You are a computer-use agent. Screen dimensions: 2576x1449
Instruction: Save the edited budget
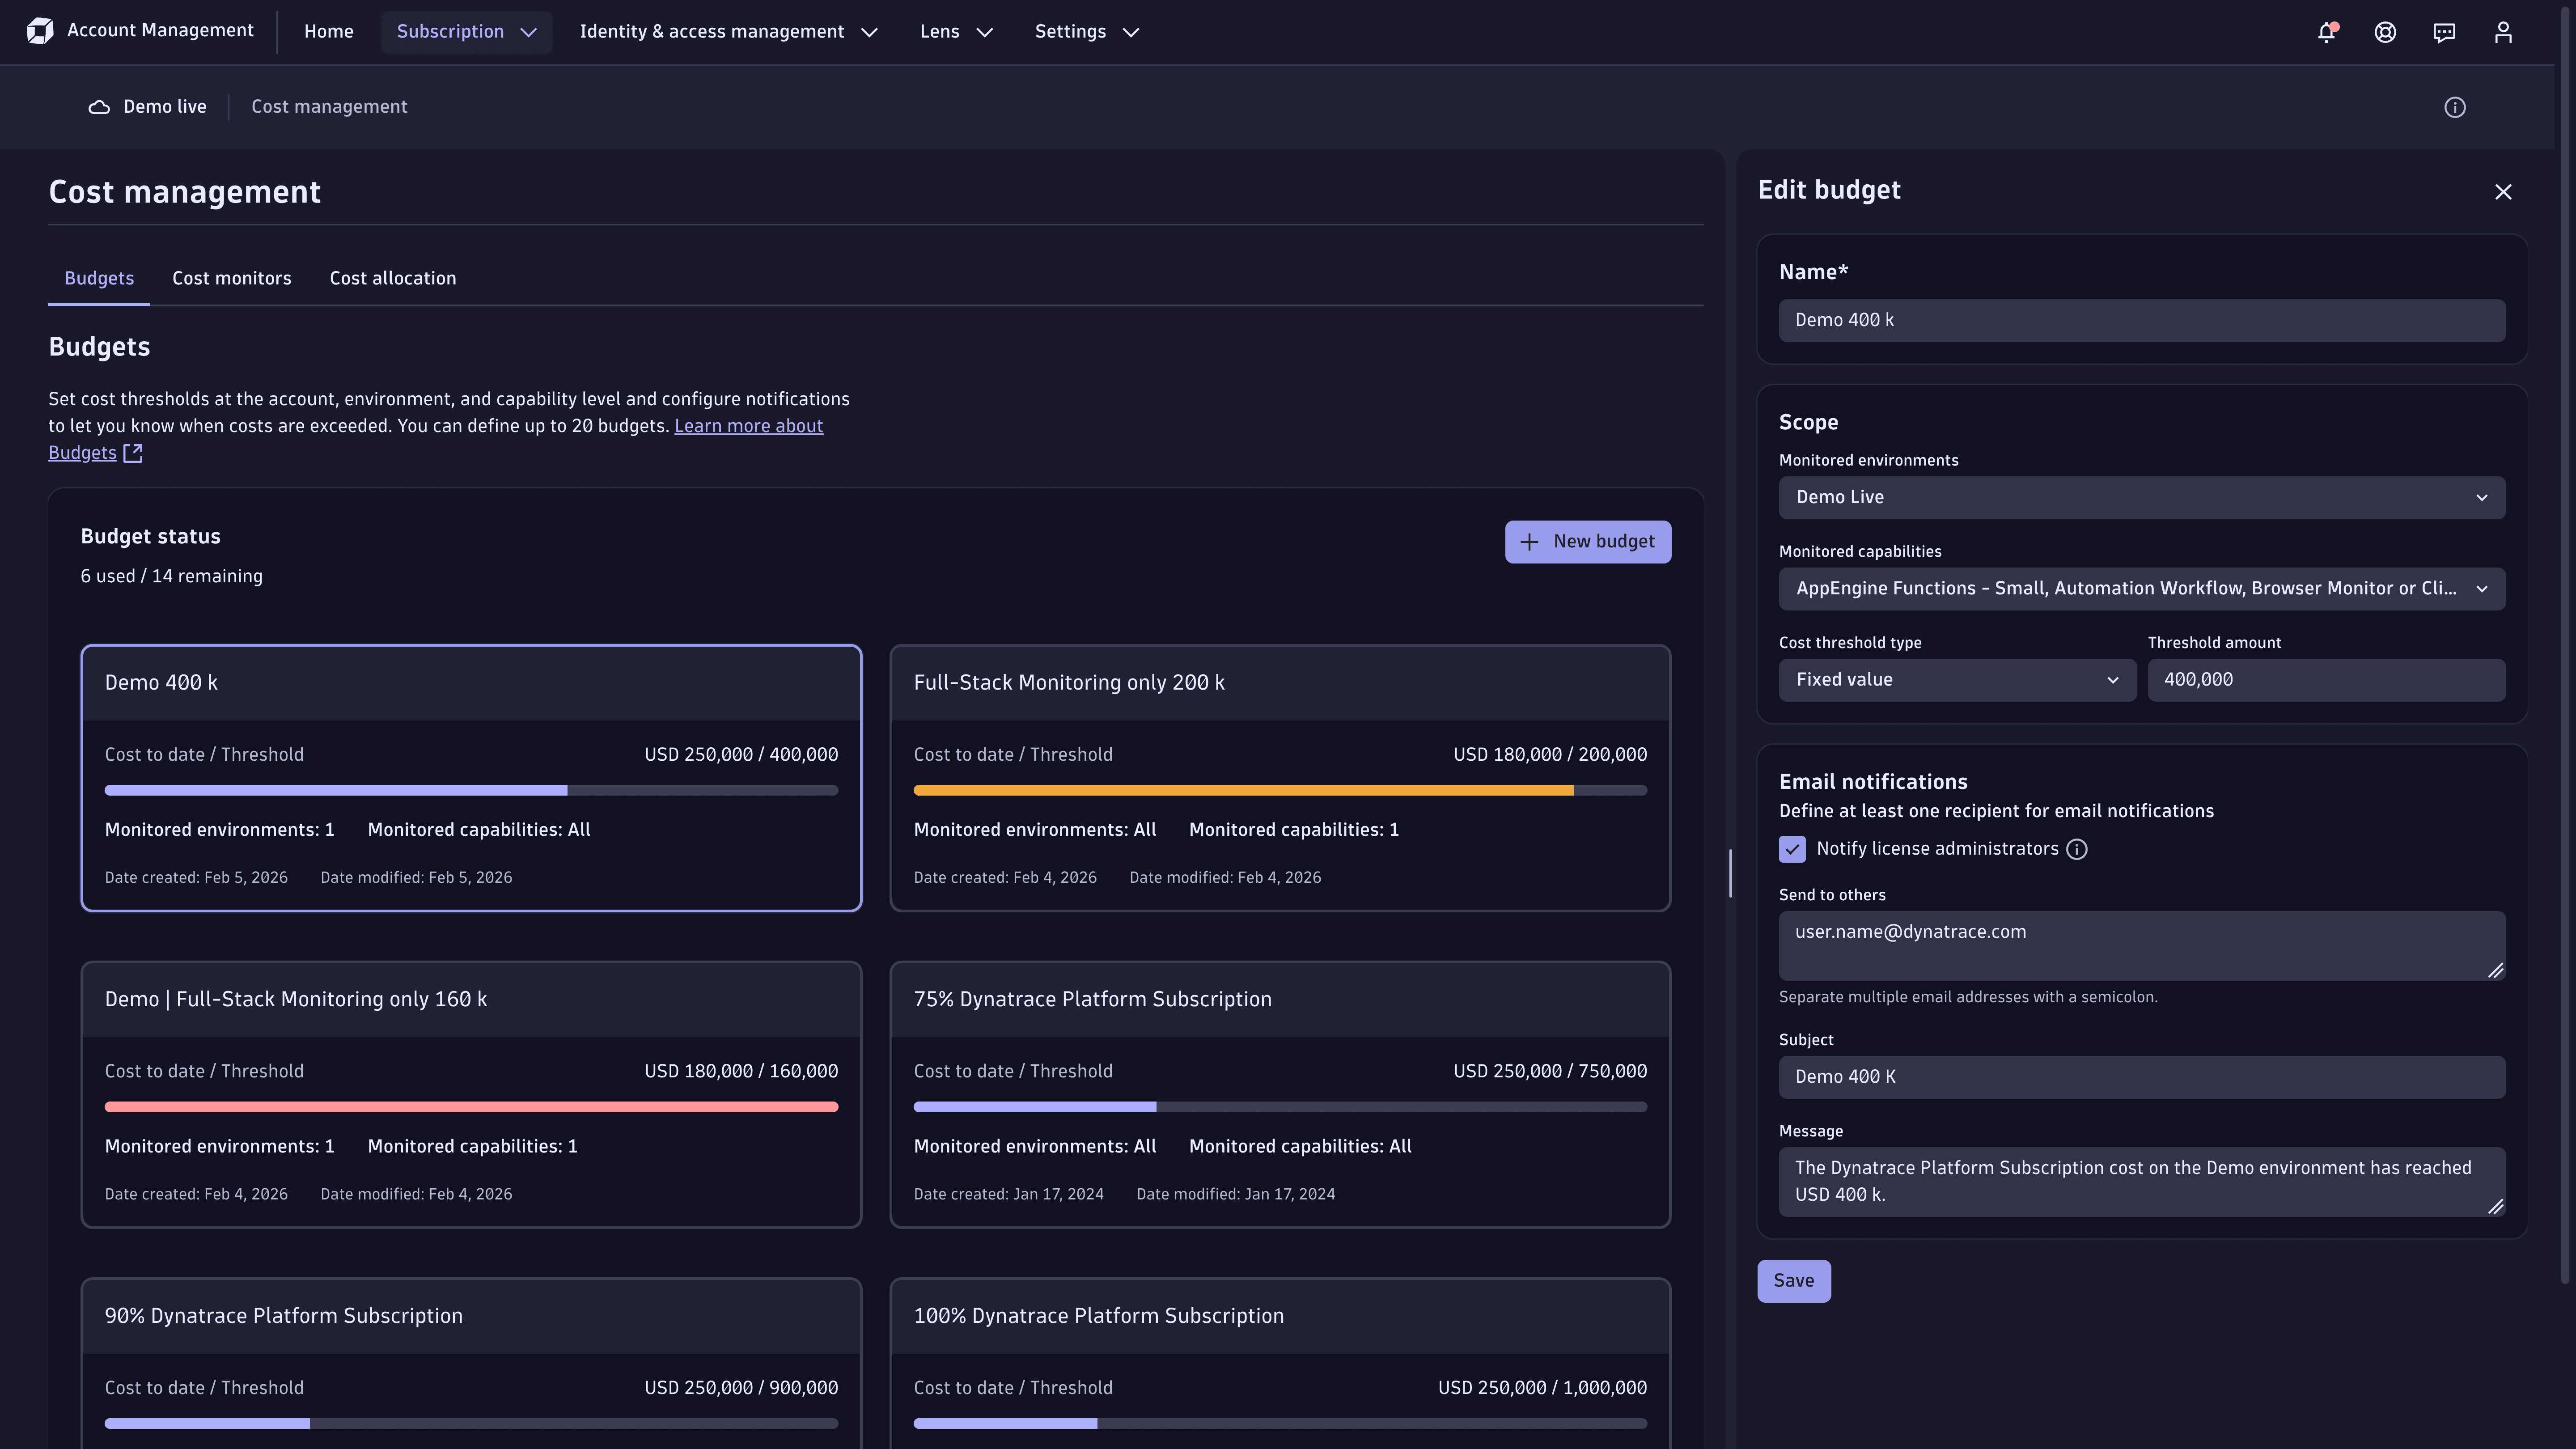pyautogui.click(x=1794, y=1280)
